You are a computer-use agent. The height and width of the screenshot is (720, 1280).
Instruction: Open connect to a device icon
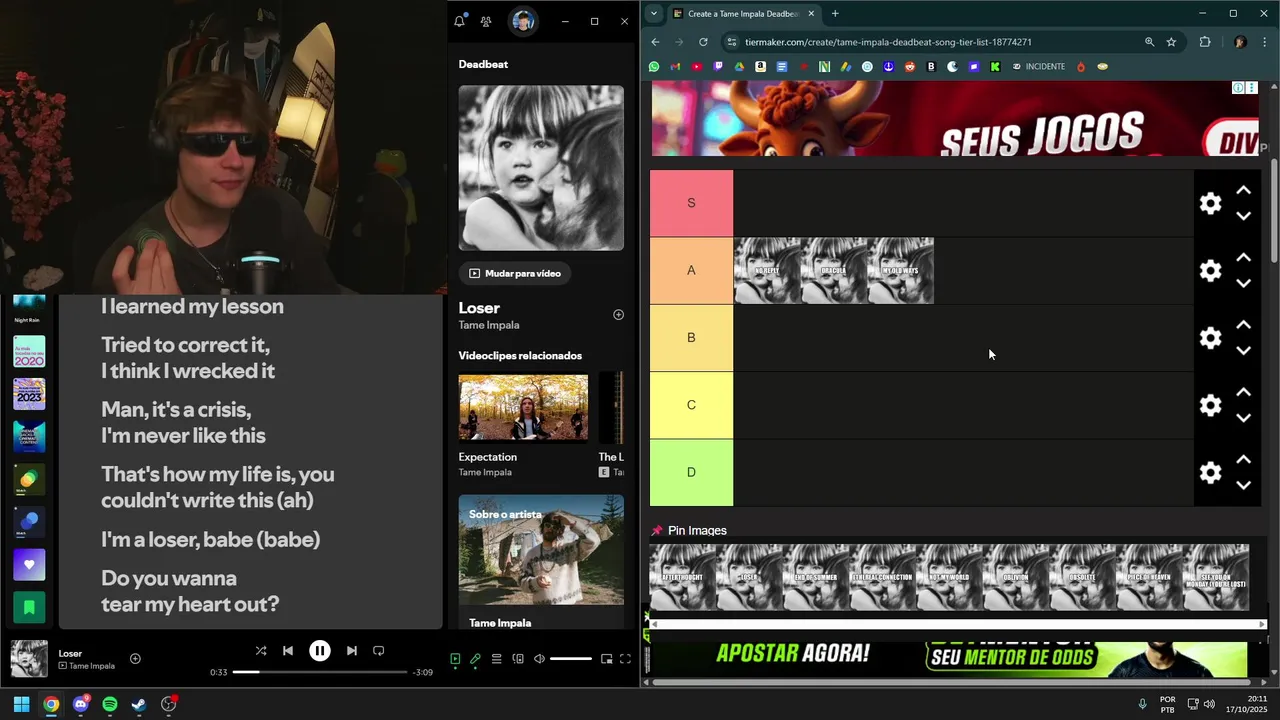518,659
